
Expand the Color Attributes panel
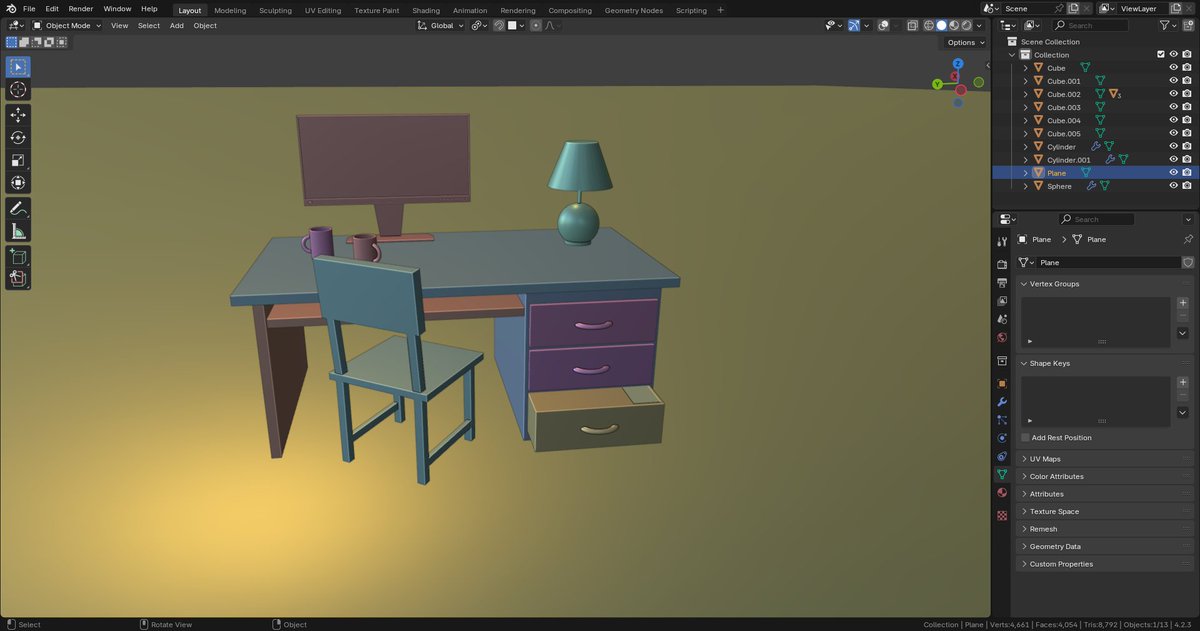point(1105,476)
